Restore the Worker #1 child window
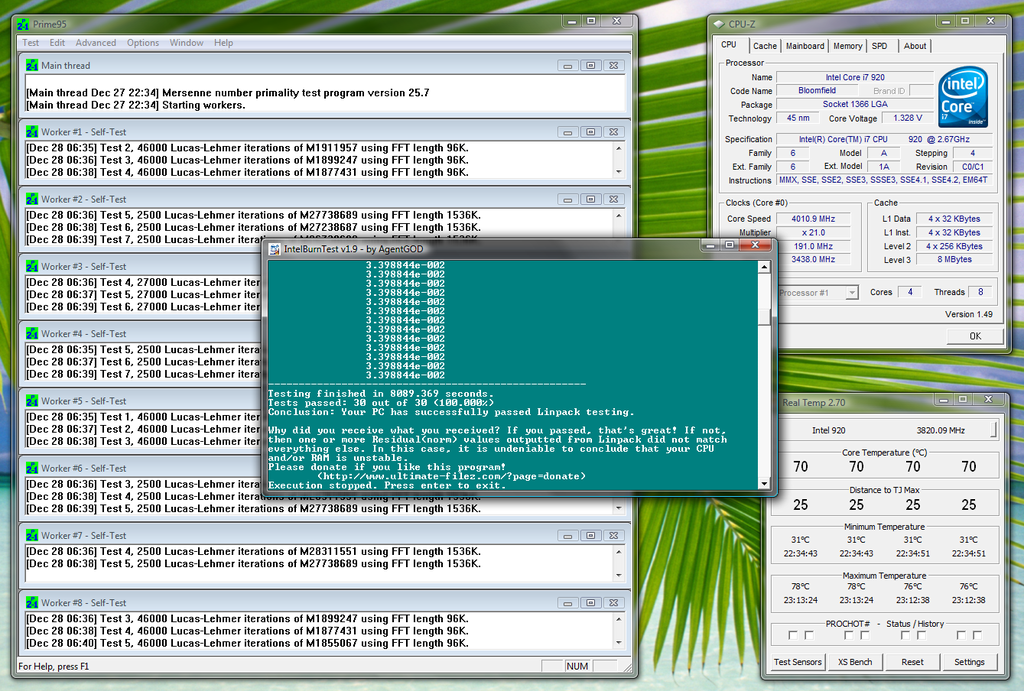The image size is (1024, 691). [x=591, y=132]
